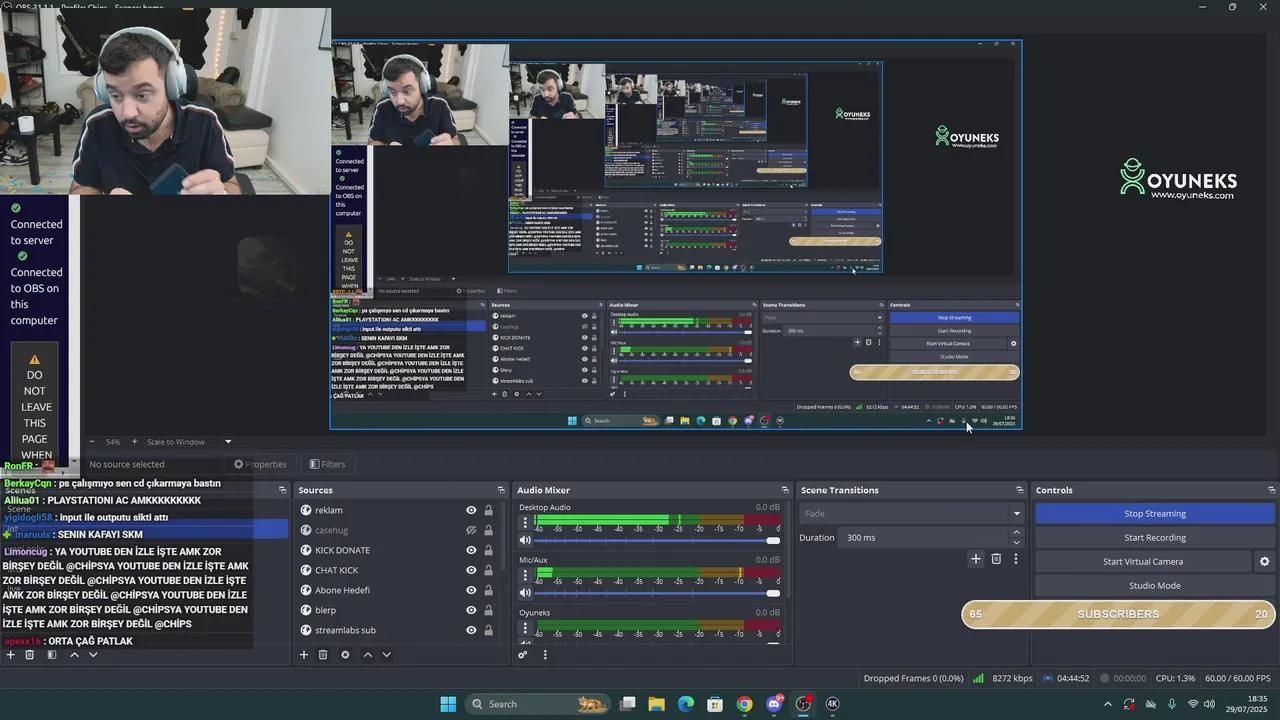Hide the CHAT KICK source
The image size is (1280, 720).
coord(471,570)
